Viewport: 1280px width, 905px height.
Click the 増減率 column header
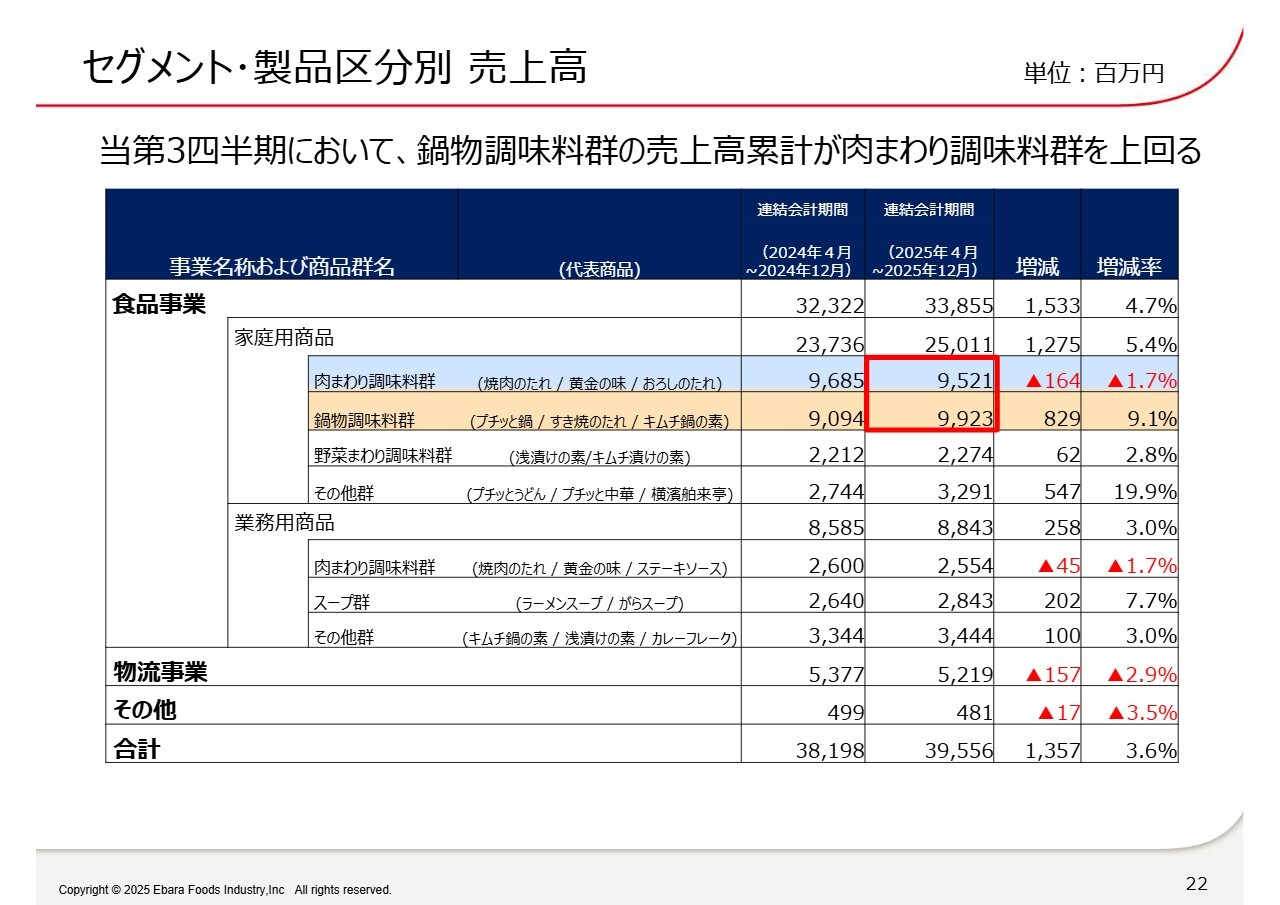click(x=1129, y=267)
